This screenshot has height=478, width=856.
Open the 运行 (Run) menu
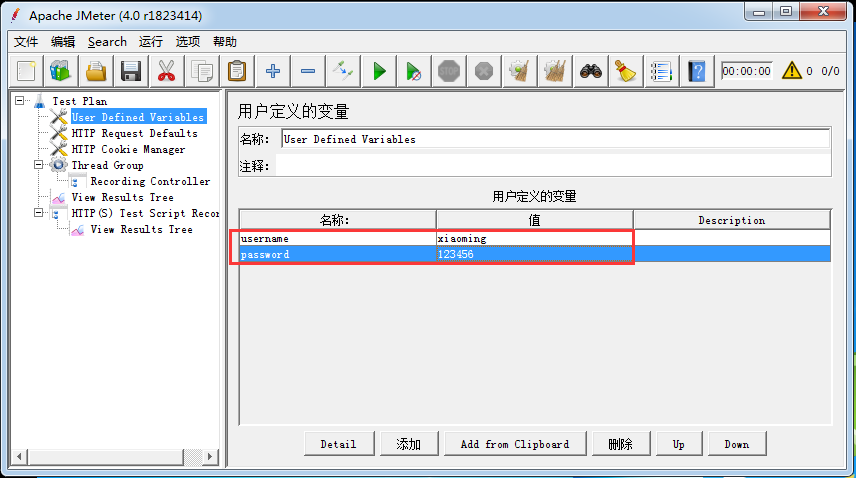point(151,42)
